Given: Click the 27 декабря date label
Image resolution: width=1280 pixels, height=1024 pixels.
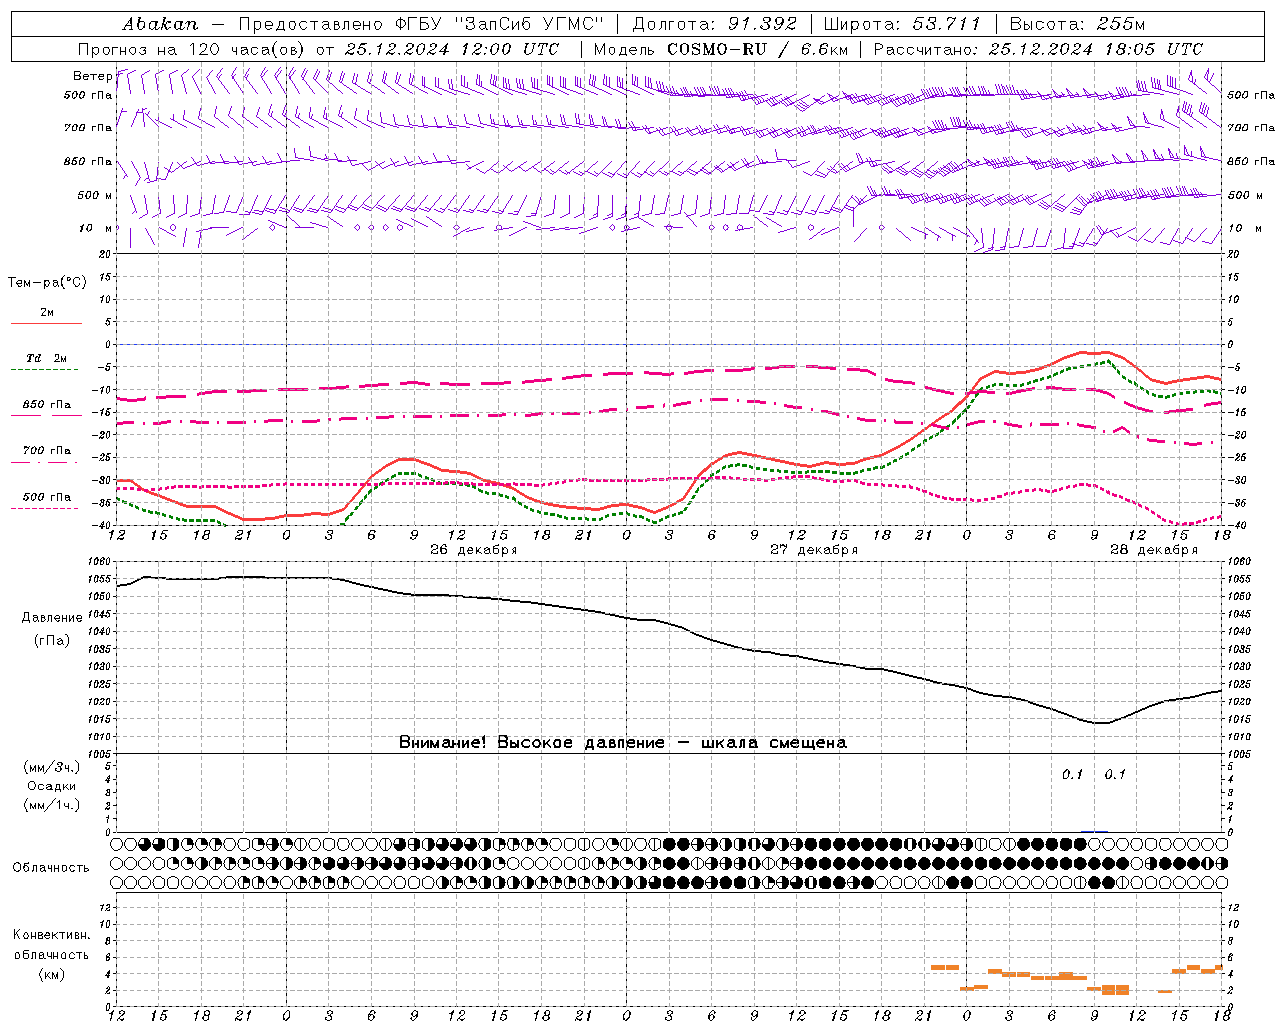Looking at the screenshot, I should (x=813, y=550).
